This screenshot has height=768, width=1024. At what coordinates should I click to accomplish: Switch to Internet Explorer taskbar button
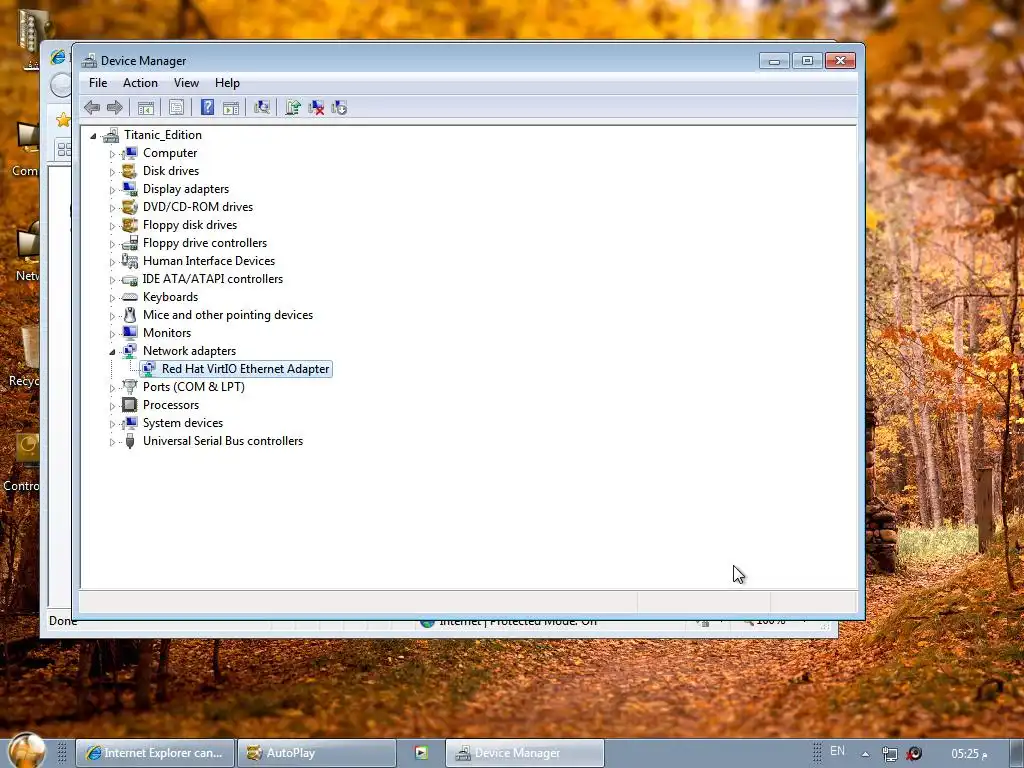tap(155, 753)
